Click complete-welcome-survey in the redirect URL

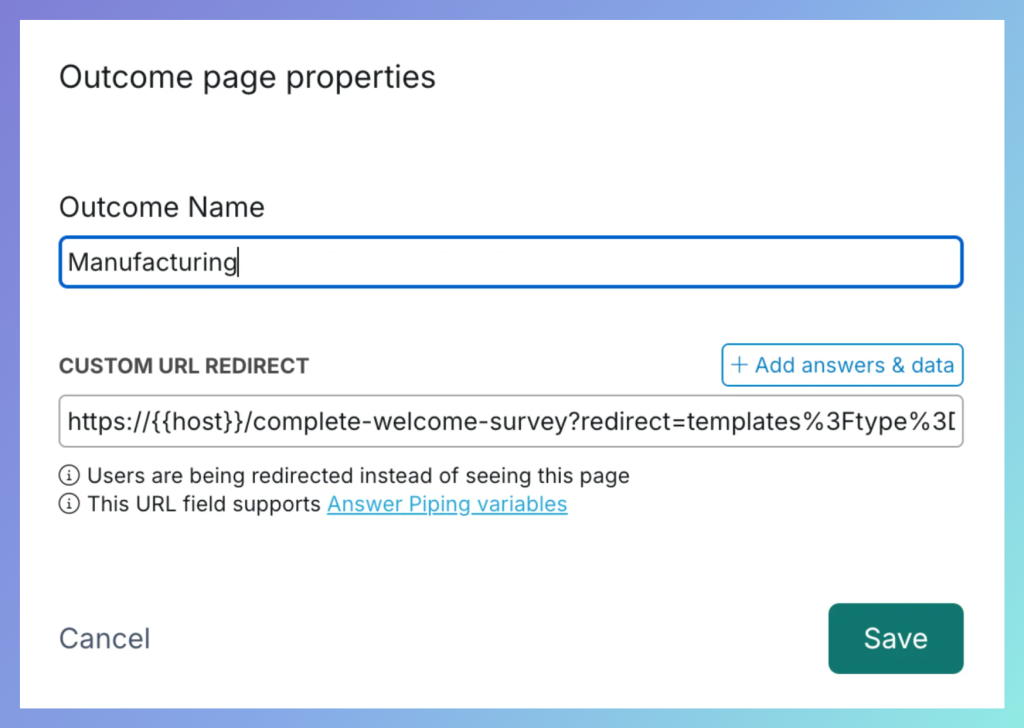coord(408,421)
